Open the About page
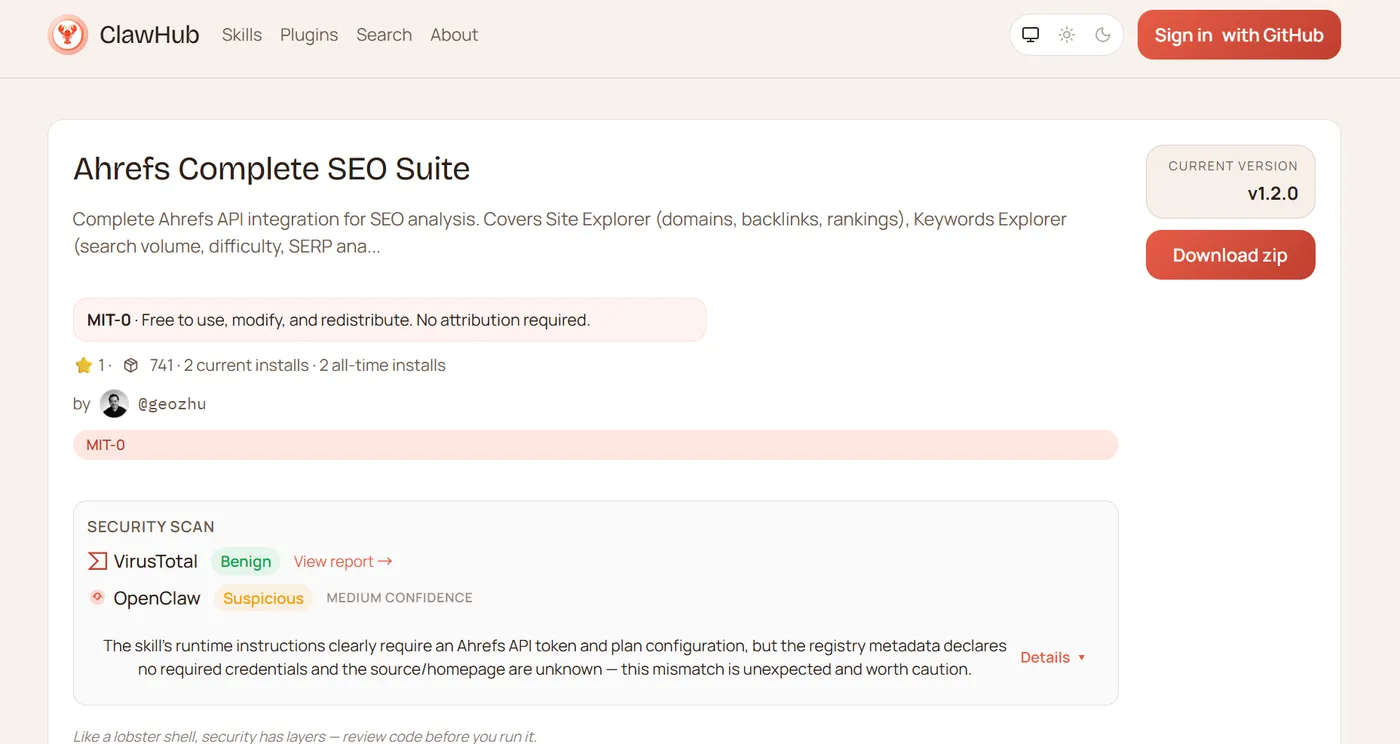 454,35
